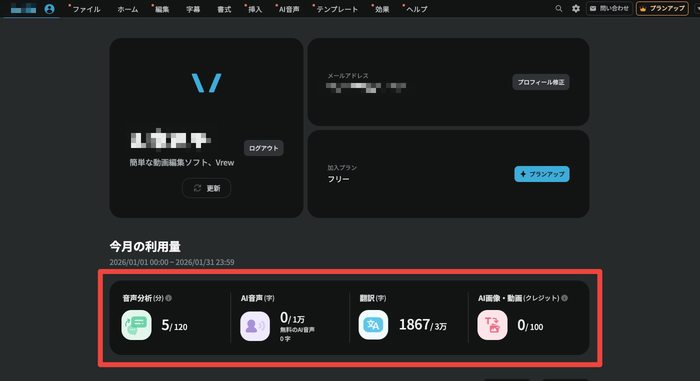
Task: Open the account profile icon
Action: 50,9
